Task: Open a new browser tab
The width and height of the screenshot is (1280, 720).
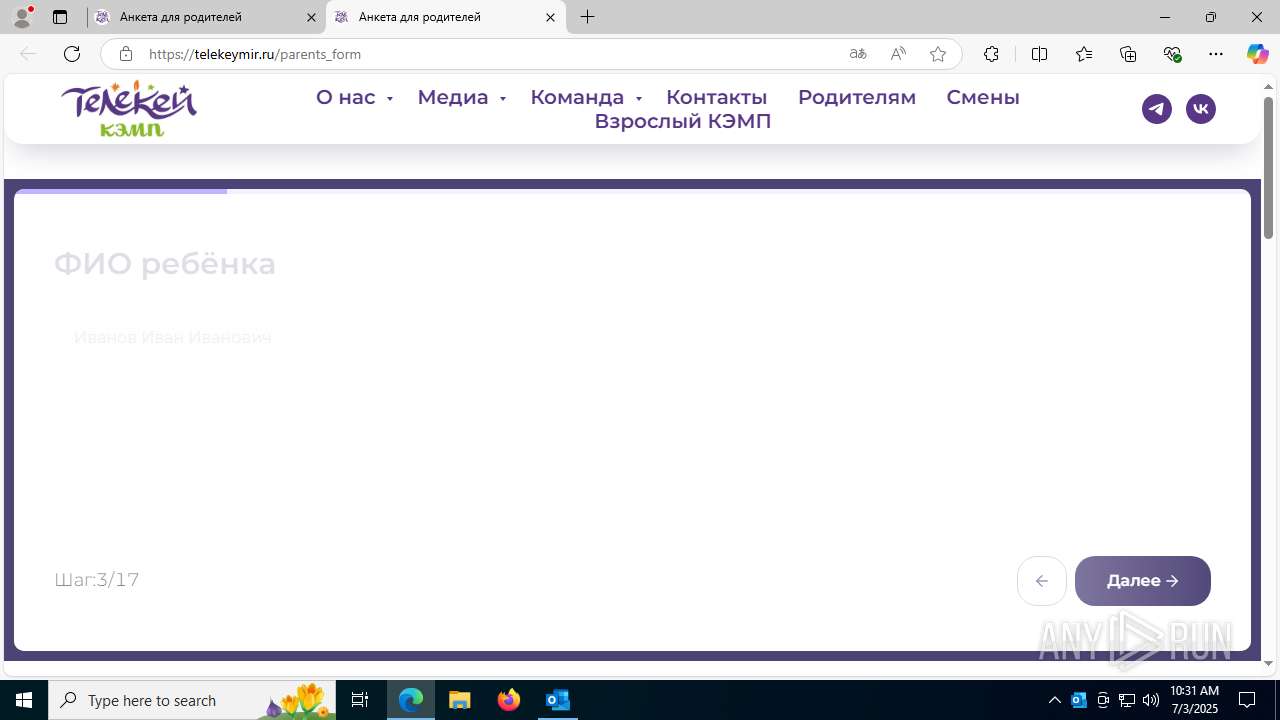Action: coord(588,17)
